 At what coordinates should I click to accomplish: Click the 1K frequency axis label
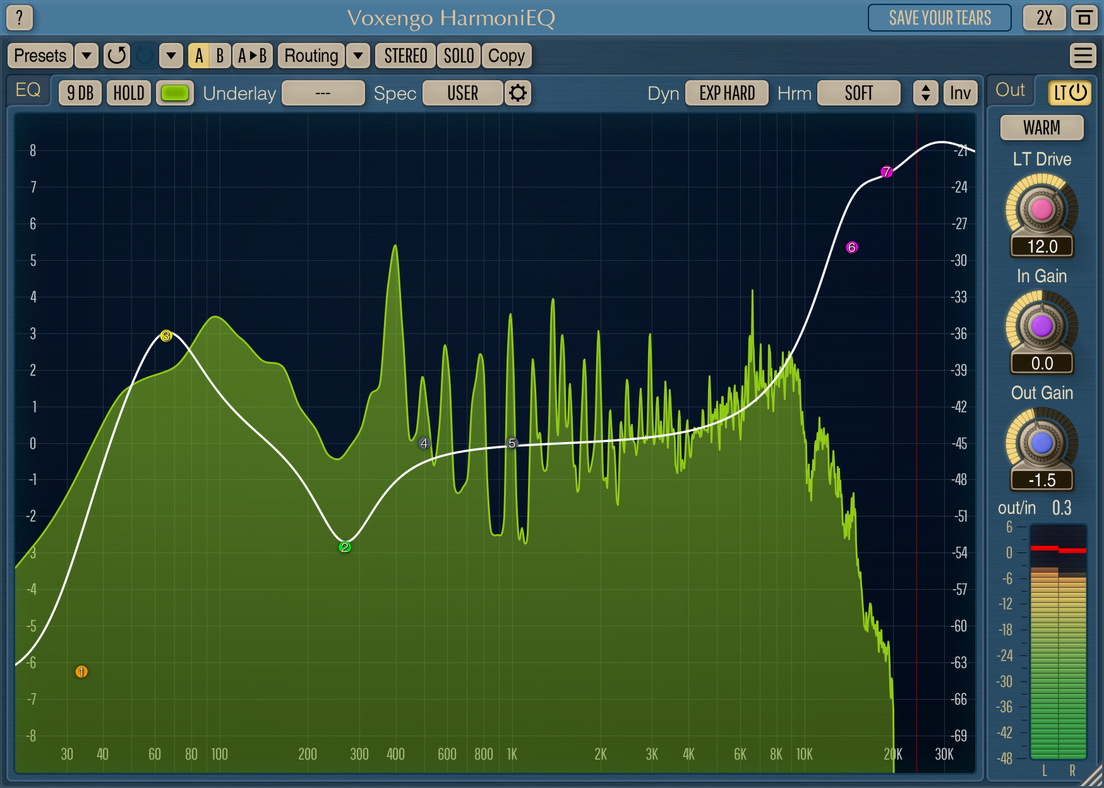click(512, 754)
